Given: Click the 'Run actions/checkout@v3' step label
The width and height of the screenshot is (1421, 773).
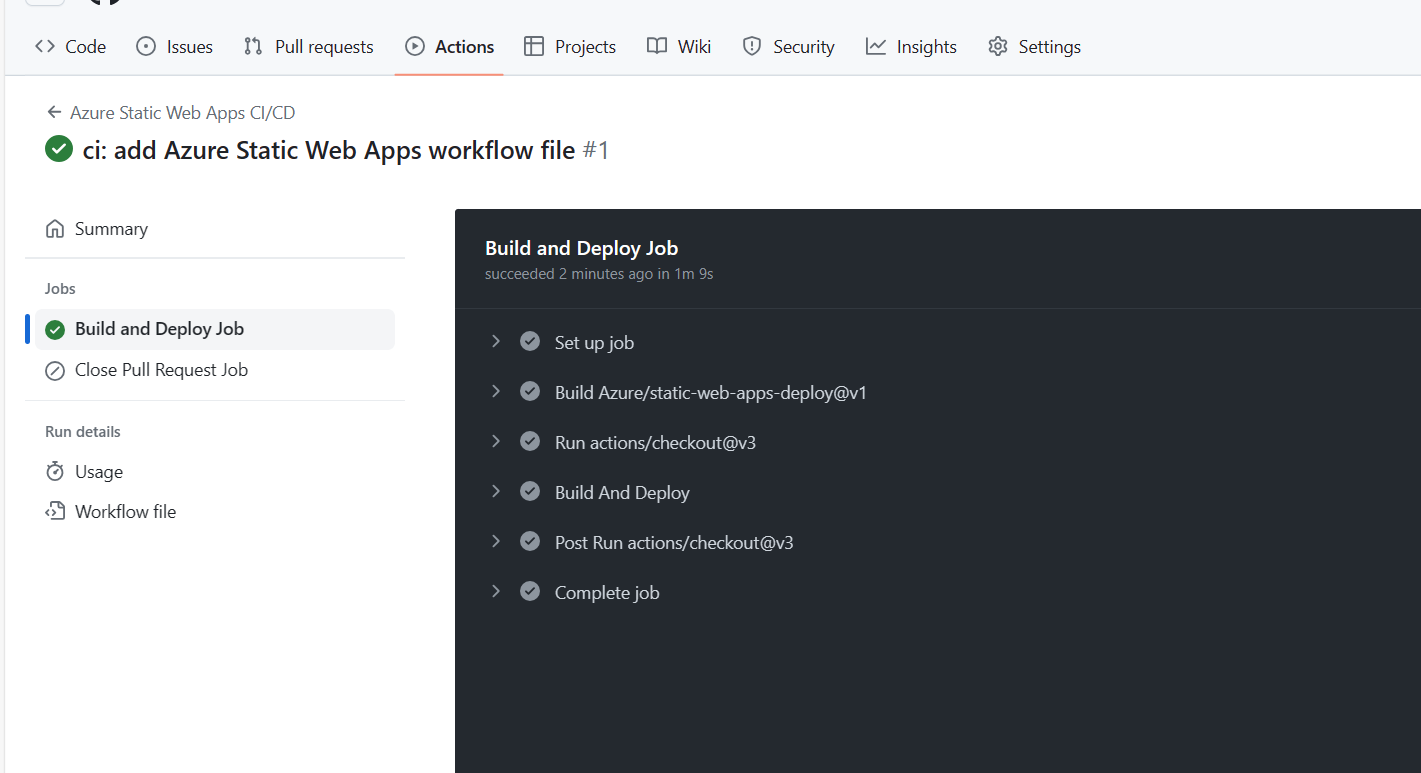Looking at the screenshot, I should click(655, 443).
